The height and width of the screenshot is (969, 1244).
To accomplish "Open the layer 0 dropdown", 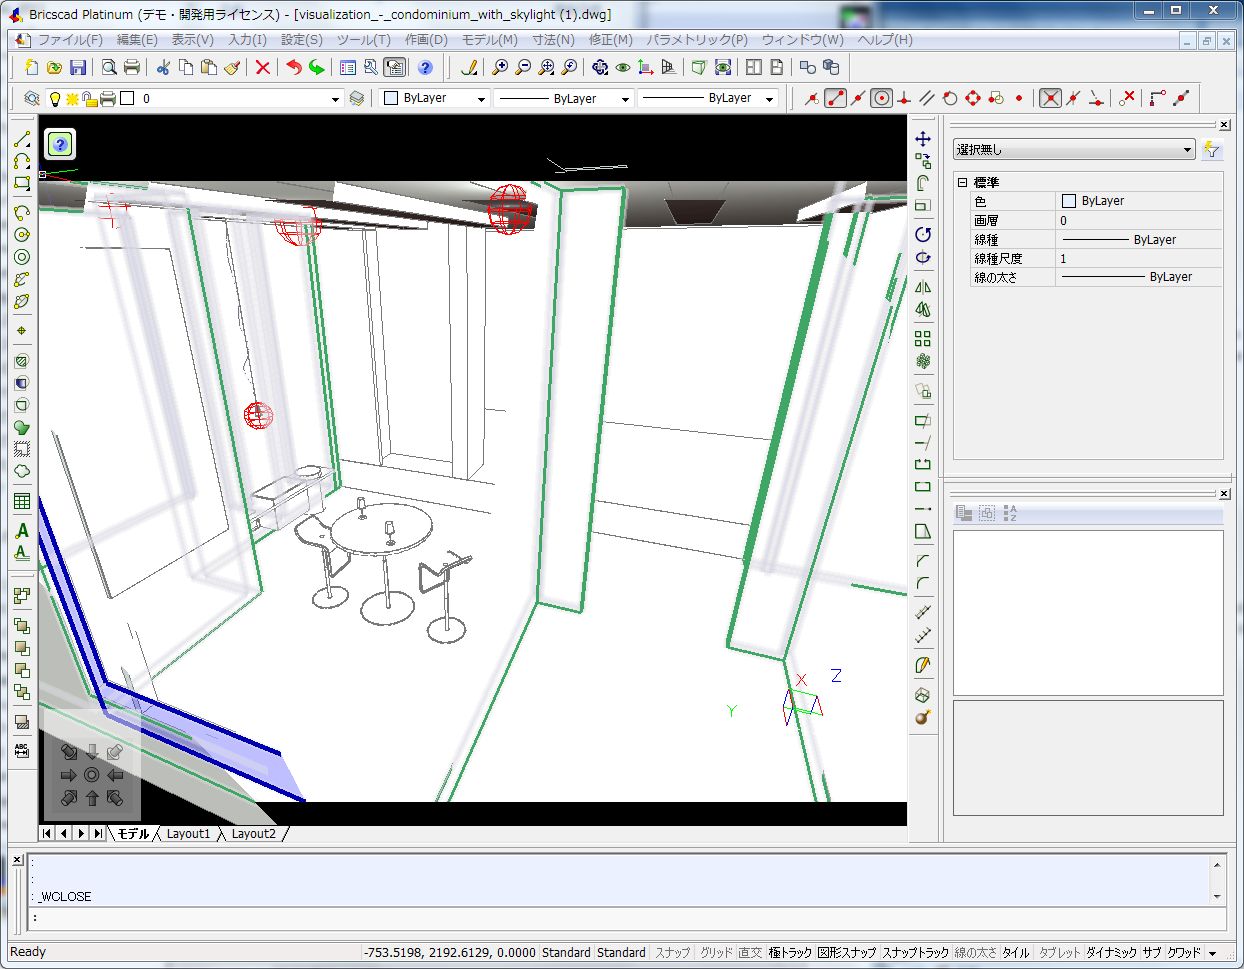I will tap(336, 99).
